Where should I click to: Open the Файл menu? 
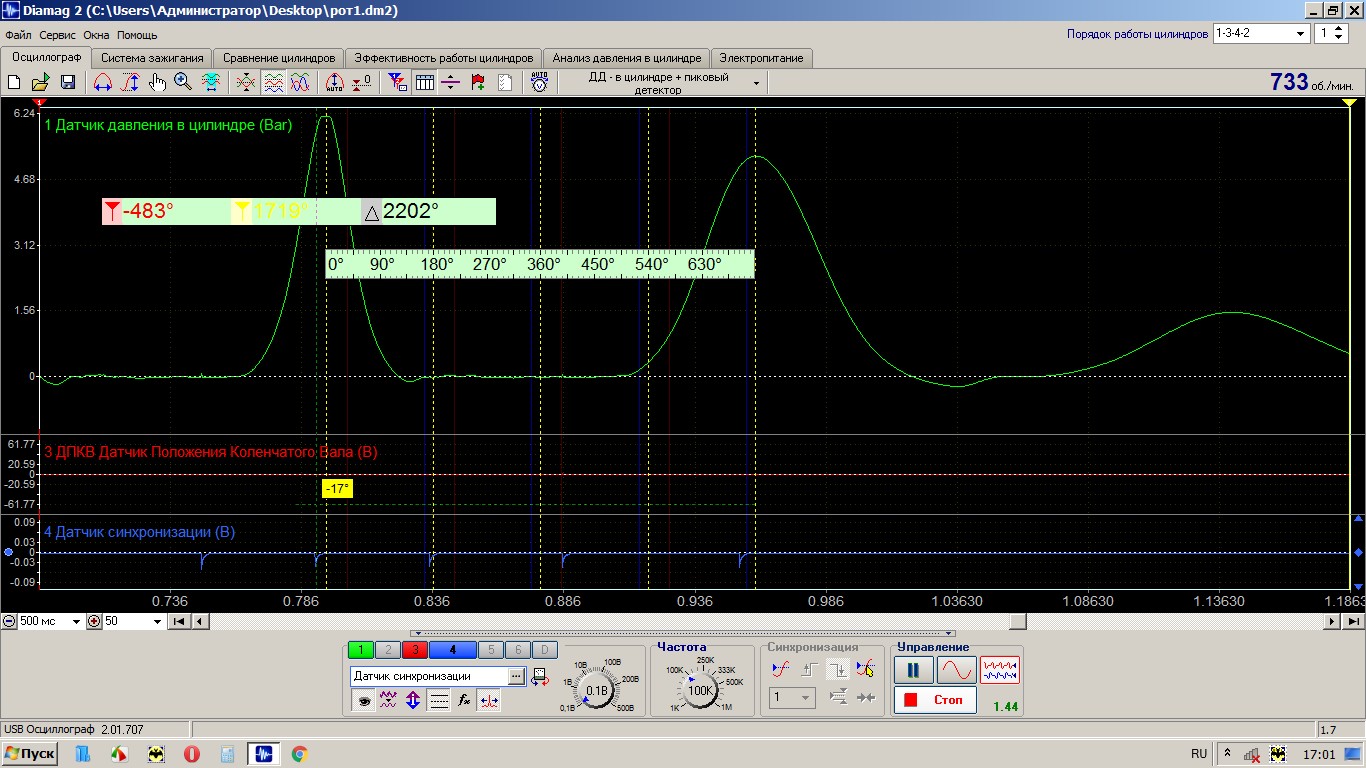(x=18, y=35)
